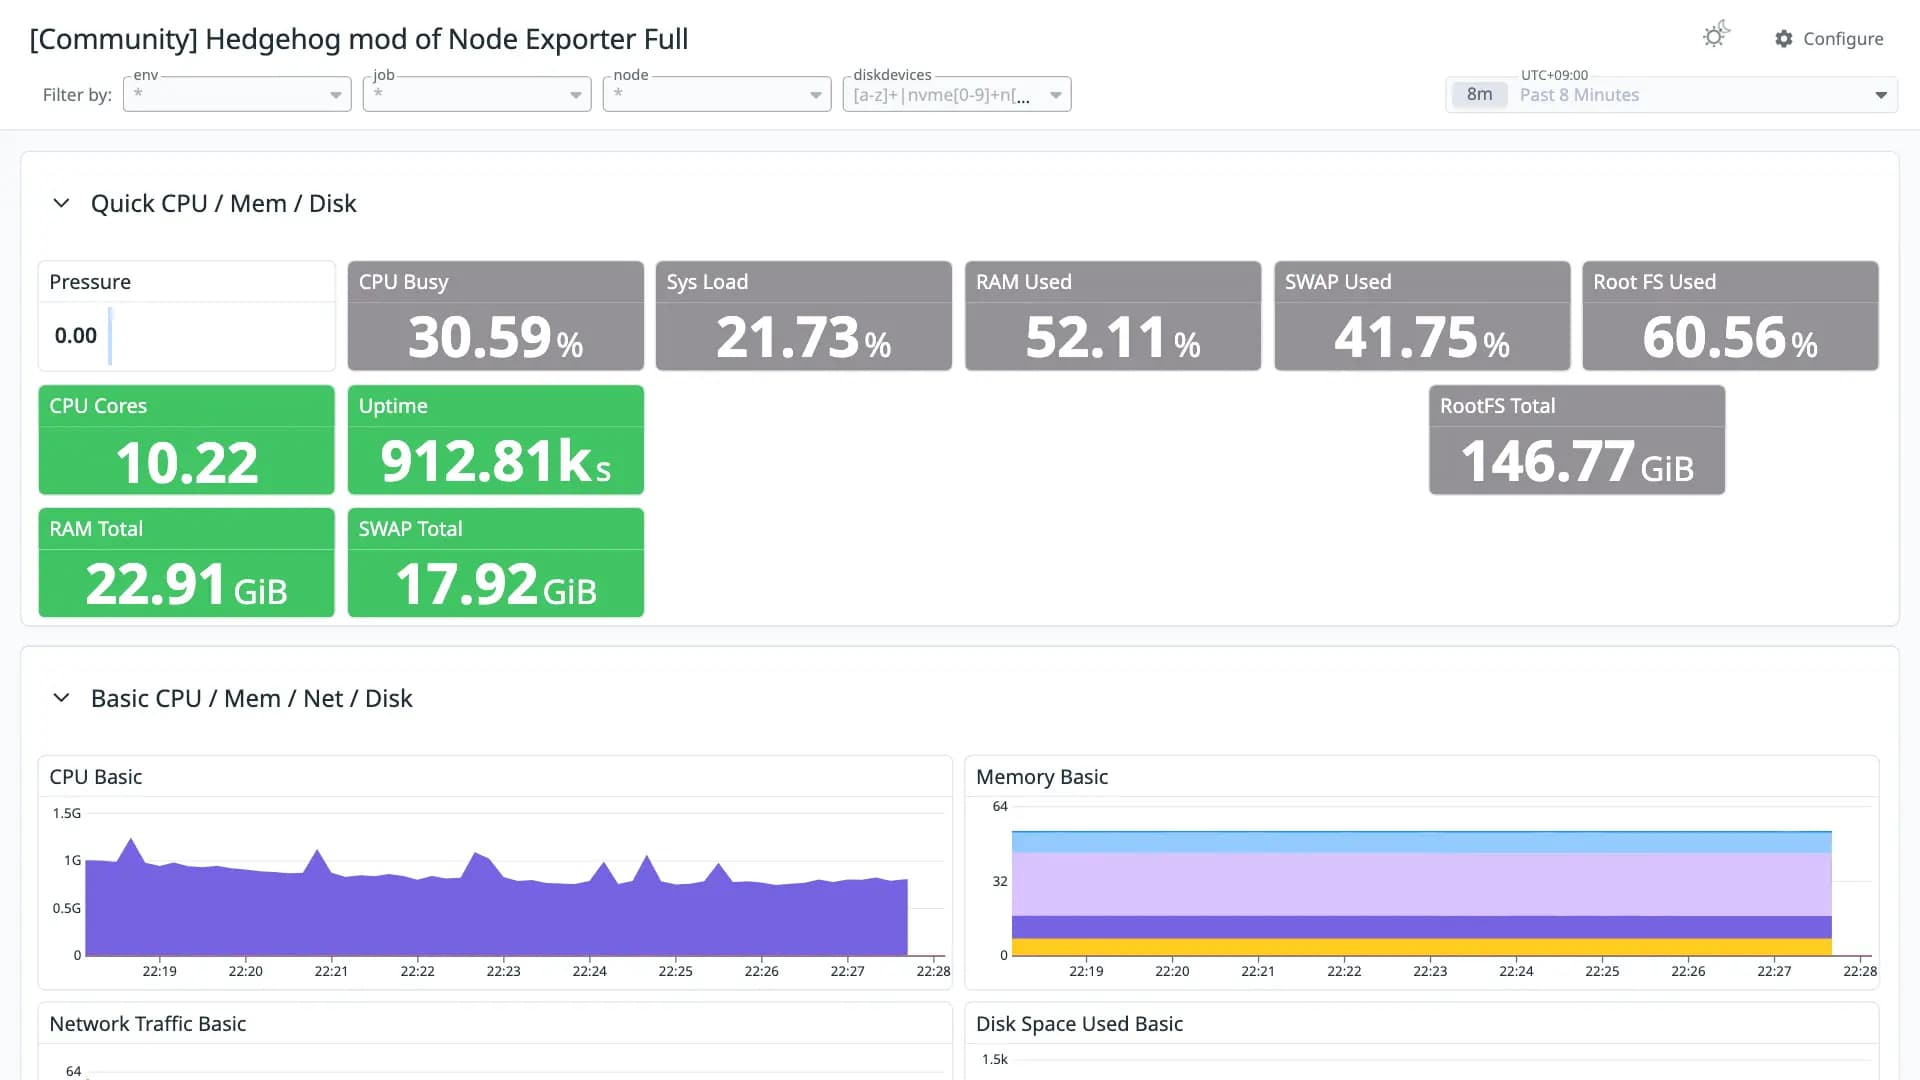Viewport: 1920px width, 1080px height.
Task: Click the Root FS Used 60.56% value
Action: pyautogui.click(x=1730, y=337)
